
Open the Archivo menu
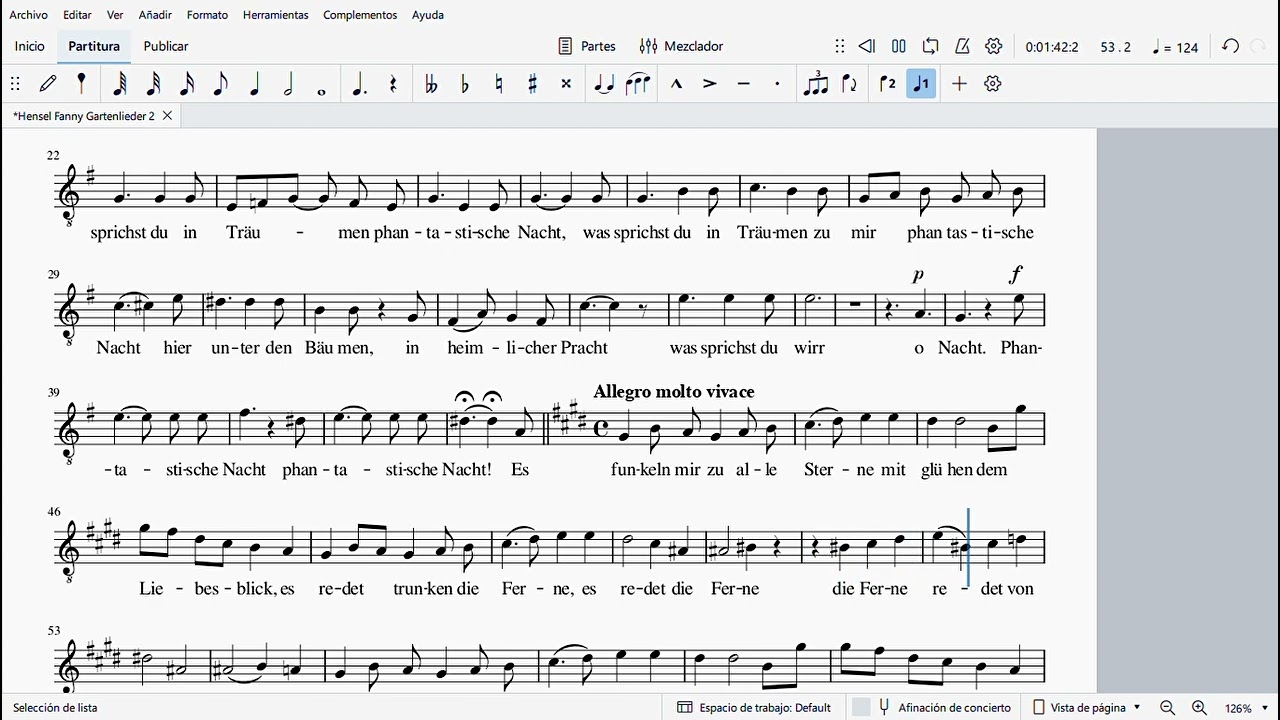28,15
